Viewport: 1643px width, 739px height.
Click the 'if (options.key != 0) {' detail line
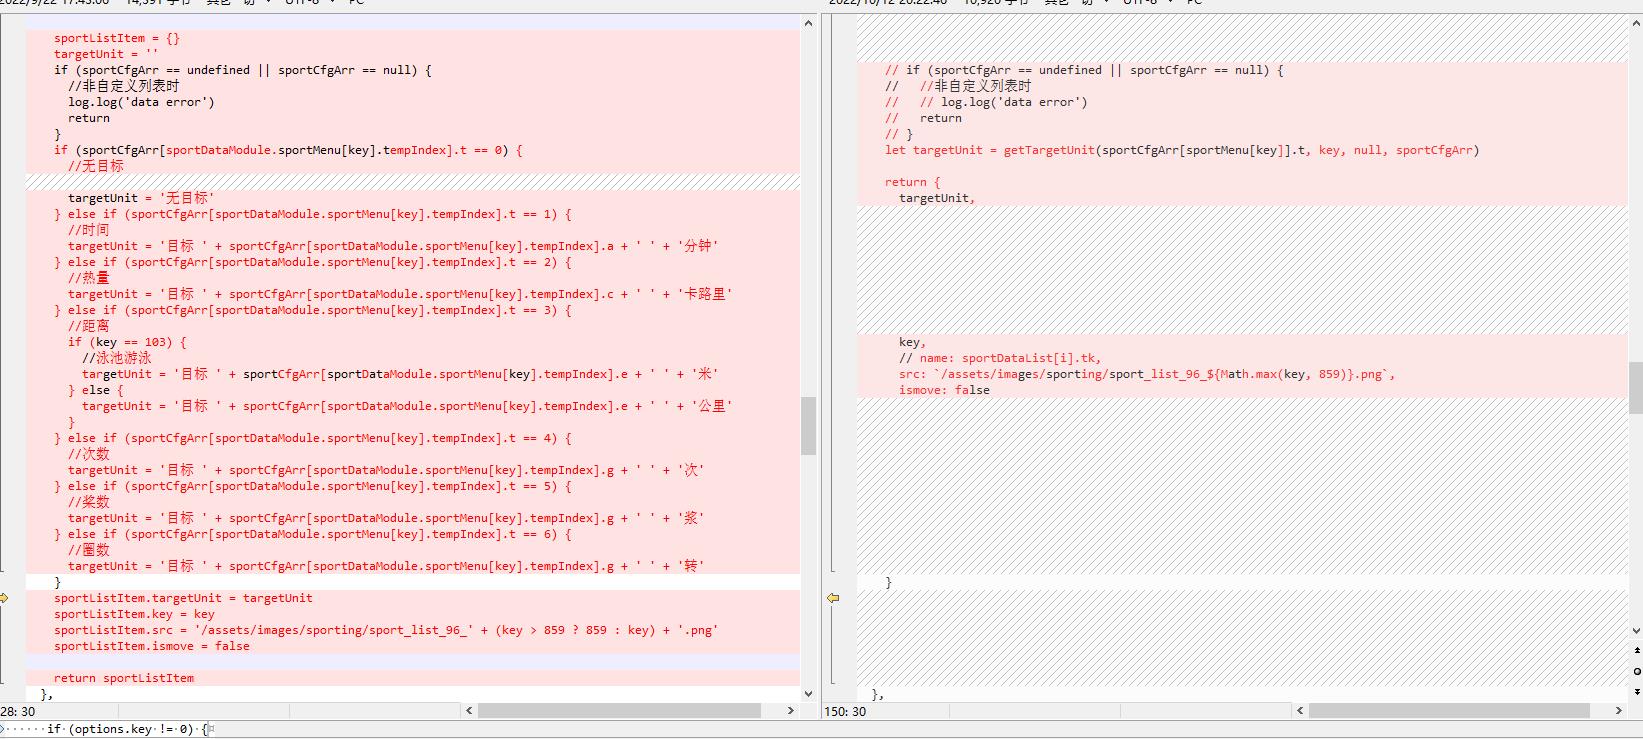click(127, 729)
